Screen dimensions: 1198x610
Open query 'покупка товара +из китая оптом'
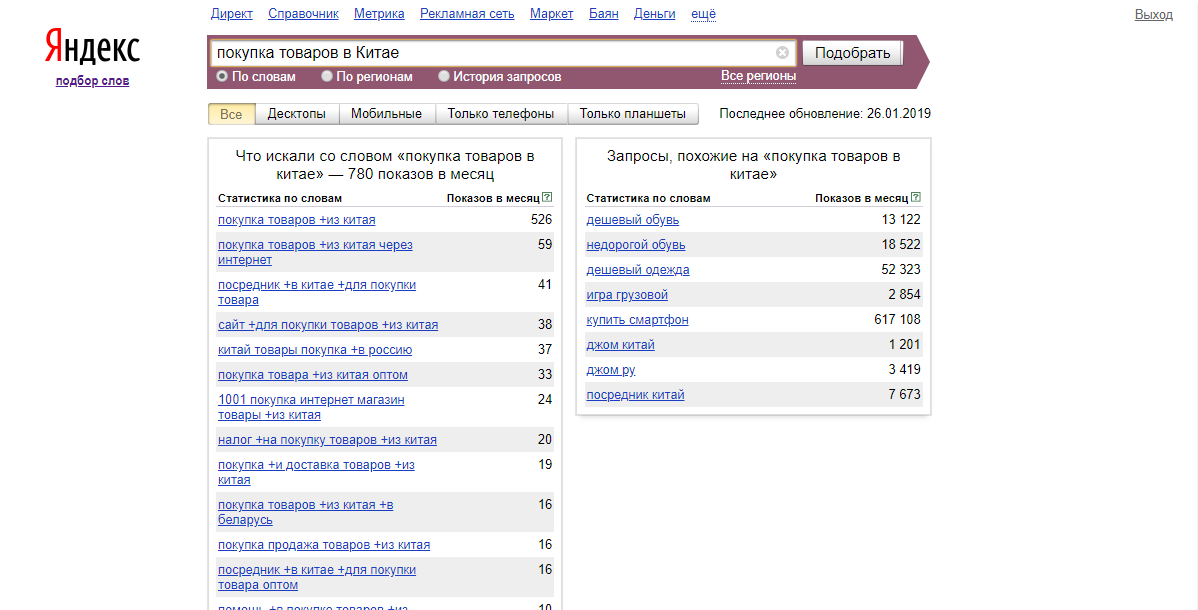click(312, 375)
